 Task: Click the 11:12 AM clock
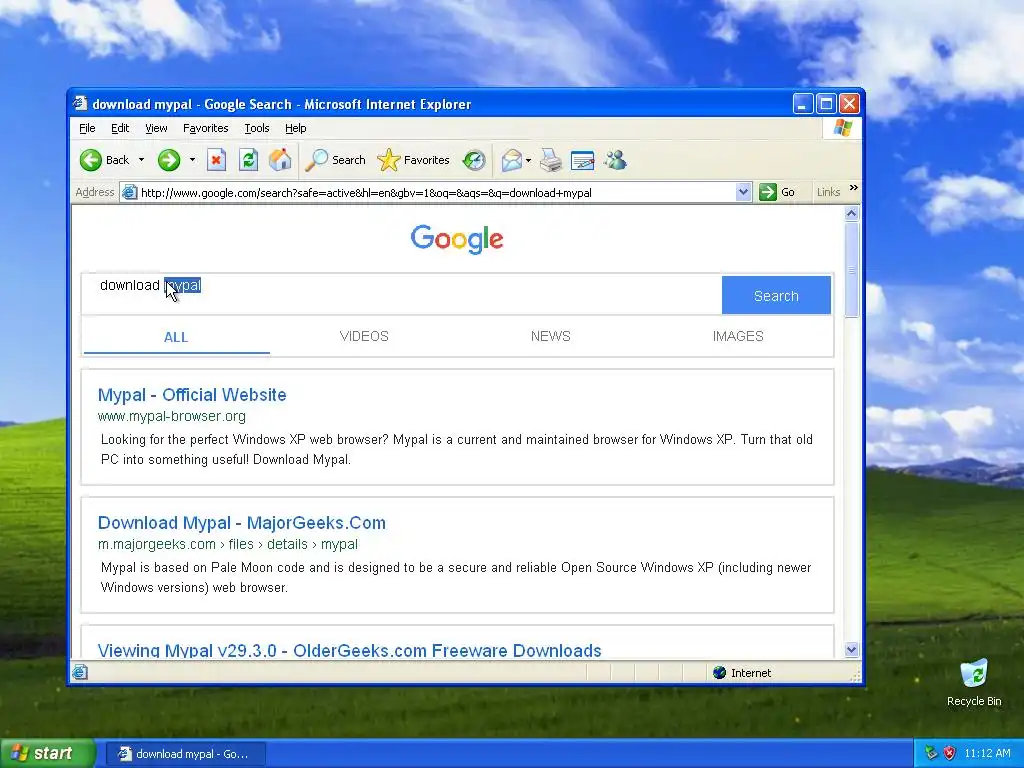pos(987,753)
